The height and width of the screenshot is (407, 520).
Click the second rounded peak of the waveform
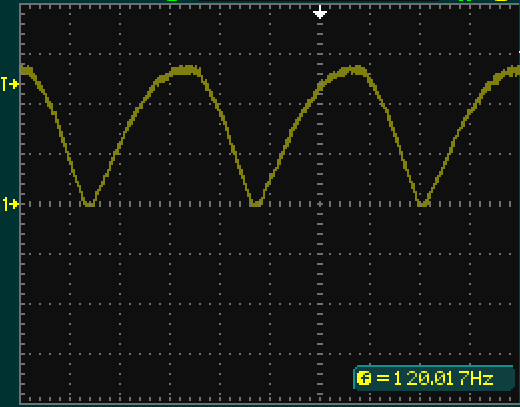[355, 70]
